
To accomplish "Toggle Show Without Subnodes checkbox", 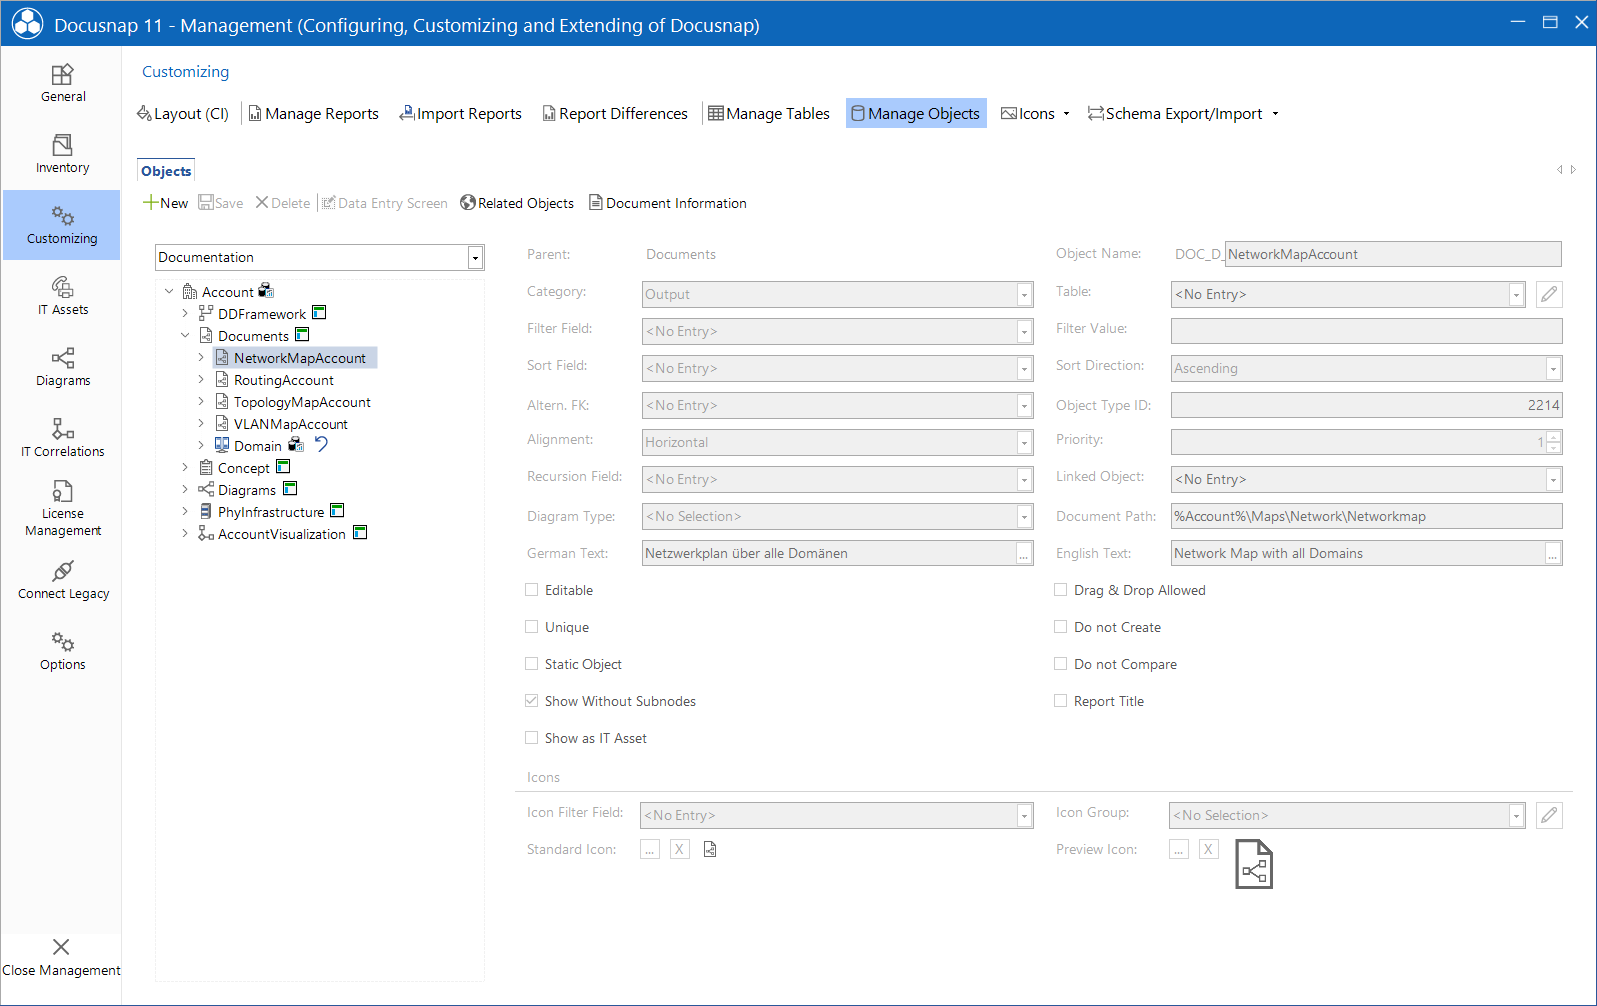I will point(532,701).
